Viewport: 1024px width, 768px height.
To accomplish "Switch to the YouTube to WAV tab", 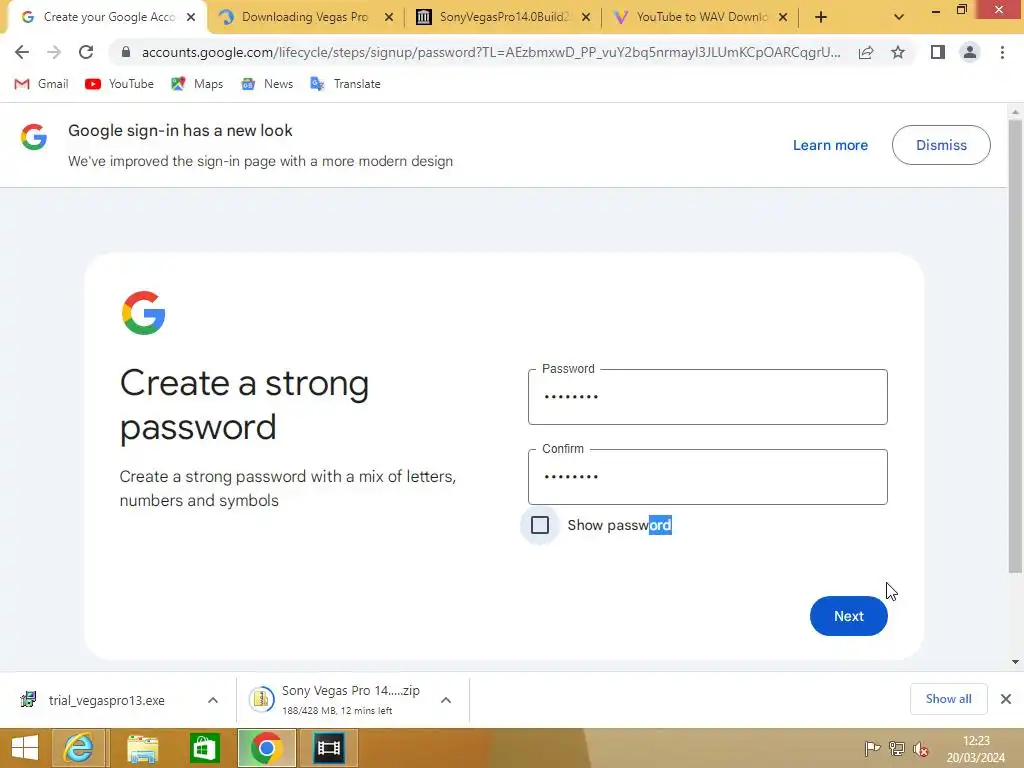I will point(701,17).
